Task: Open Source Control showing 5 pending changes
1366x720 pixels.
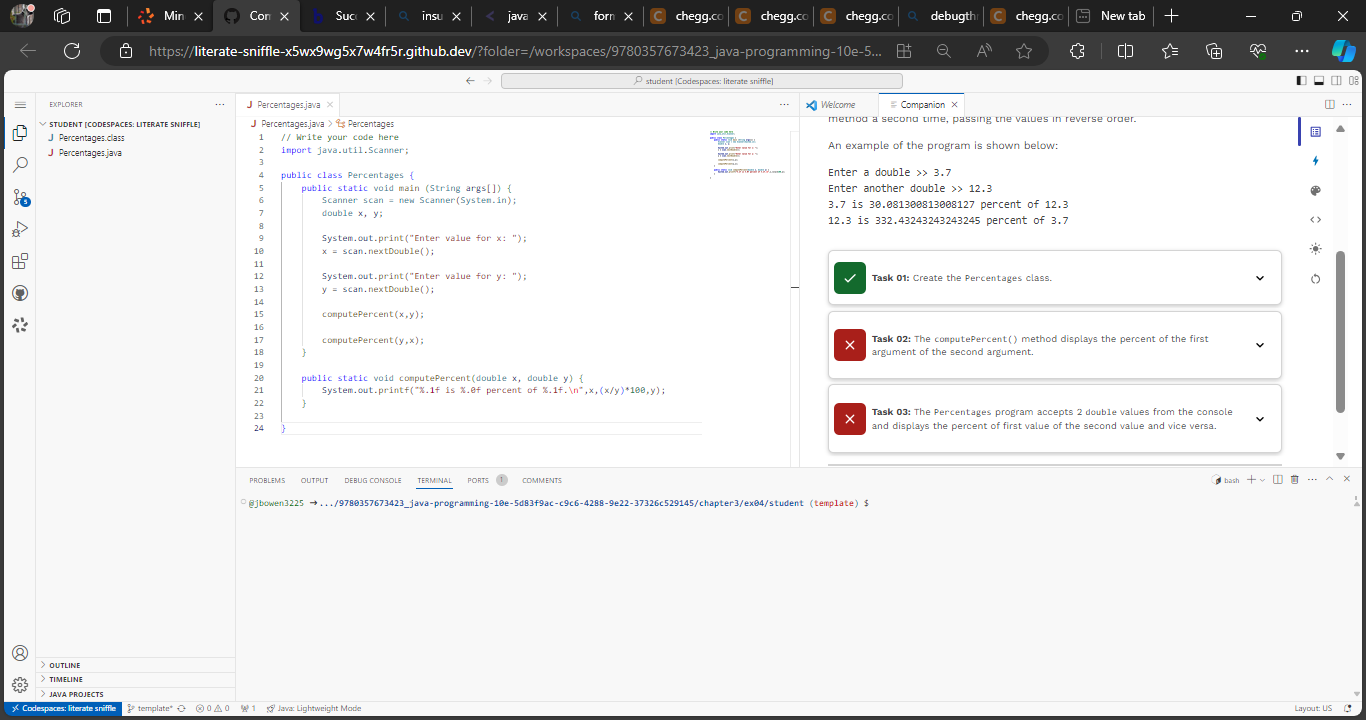Action: tap(20, 196)
